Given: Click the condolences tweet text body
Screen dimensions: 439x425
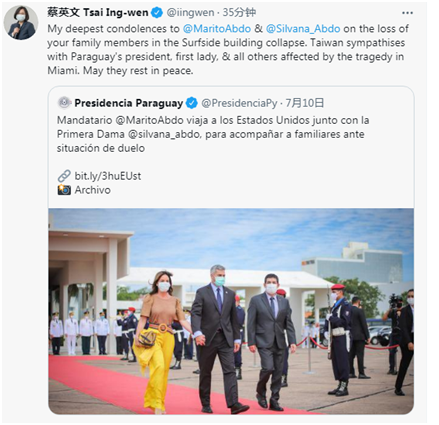Looking at the screenshot, I should click(228, 50).
